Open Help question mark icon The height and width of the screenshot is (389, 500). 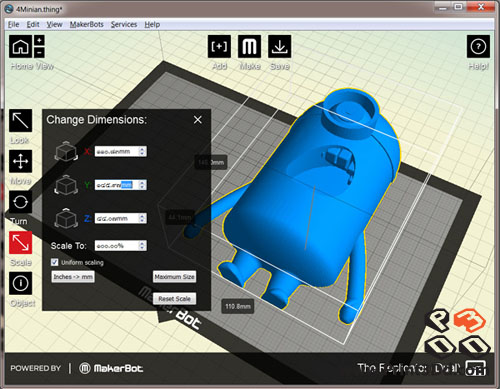478,46
